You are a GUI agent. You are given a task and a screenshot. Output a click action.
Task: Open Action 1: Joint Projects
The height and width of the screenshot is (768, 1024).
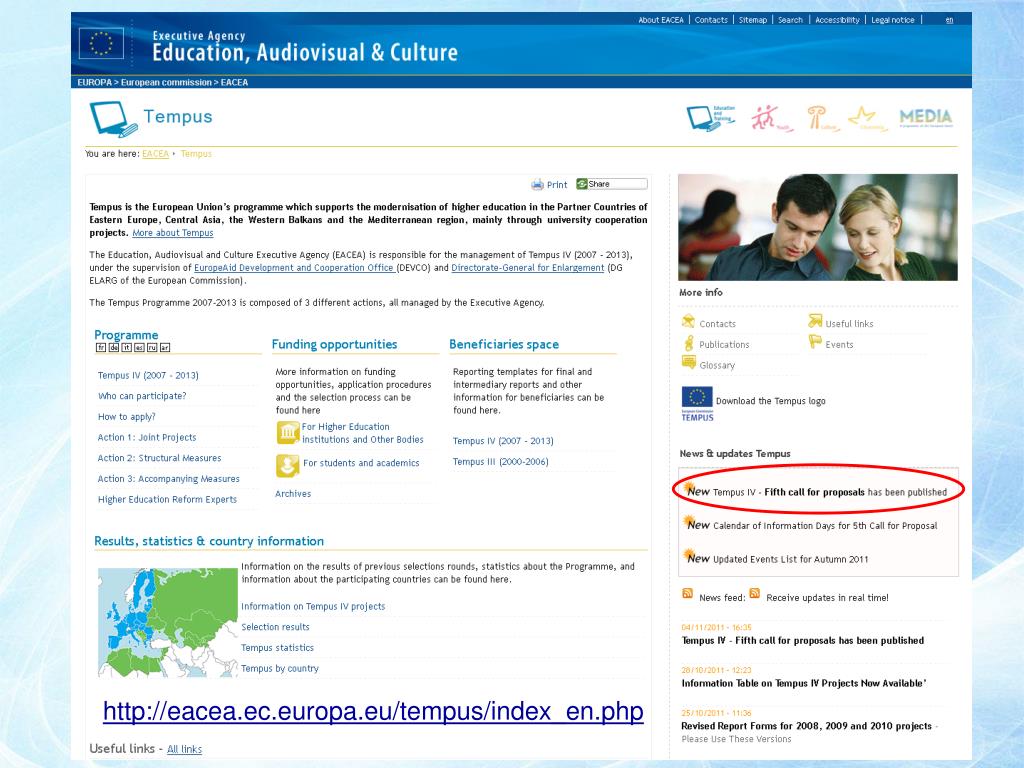coord(147,438)
